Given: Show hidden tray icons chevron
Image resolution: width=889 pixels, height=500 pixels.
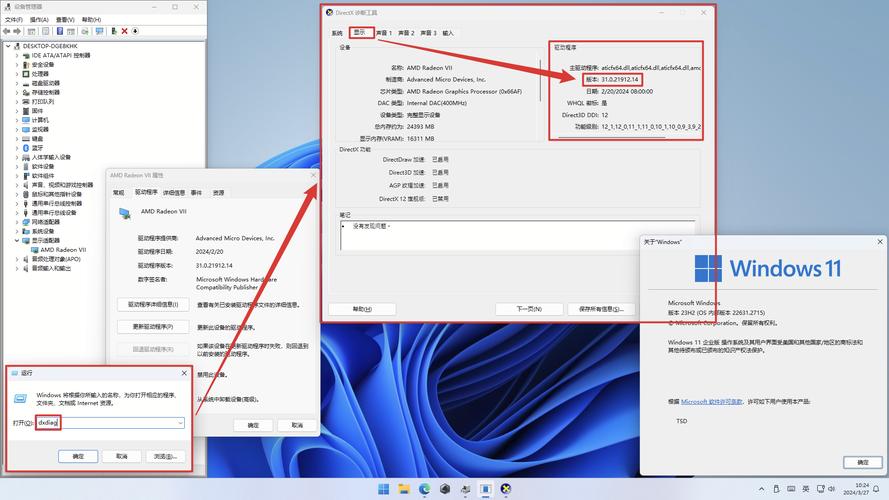Looking at the screenshot, I should coord(761,489).
